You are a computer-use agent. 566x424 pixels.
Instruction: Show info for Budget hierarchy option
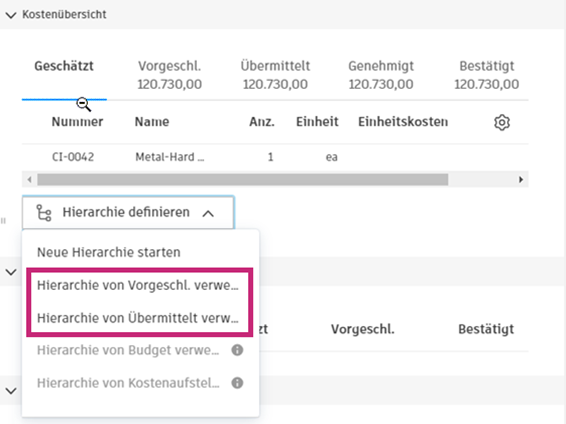point(237,350)
